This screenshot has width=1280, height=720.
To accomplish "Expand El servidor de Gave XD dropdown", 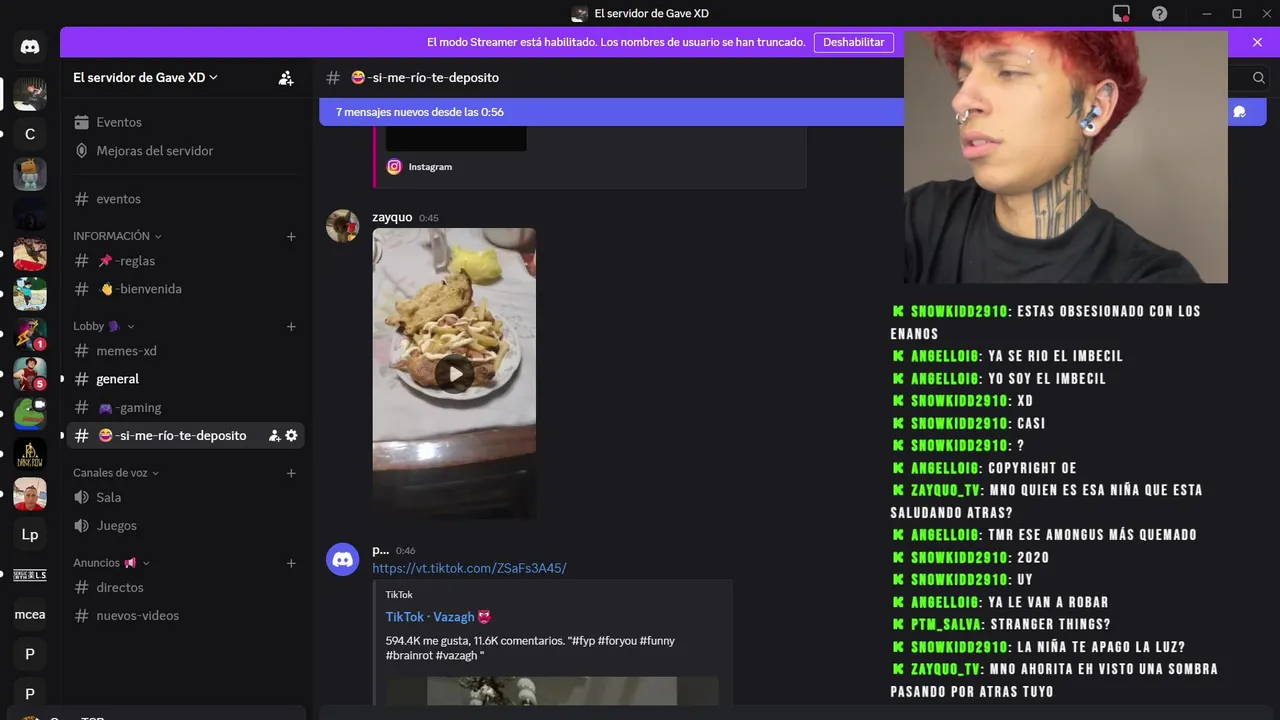I will (145, 78).
